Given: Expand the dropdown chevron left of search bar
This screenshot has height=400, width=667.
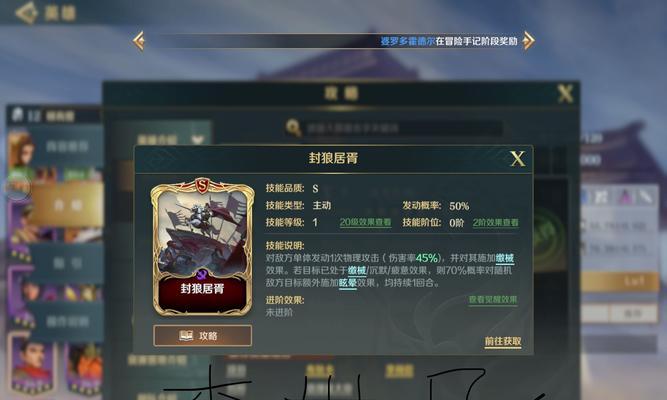Looking at the screenshot, I should pos(198,139).
